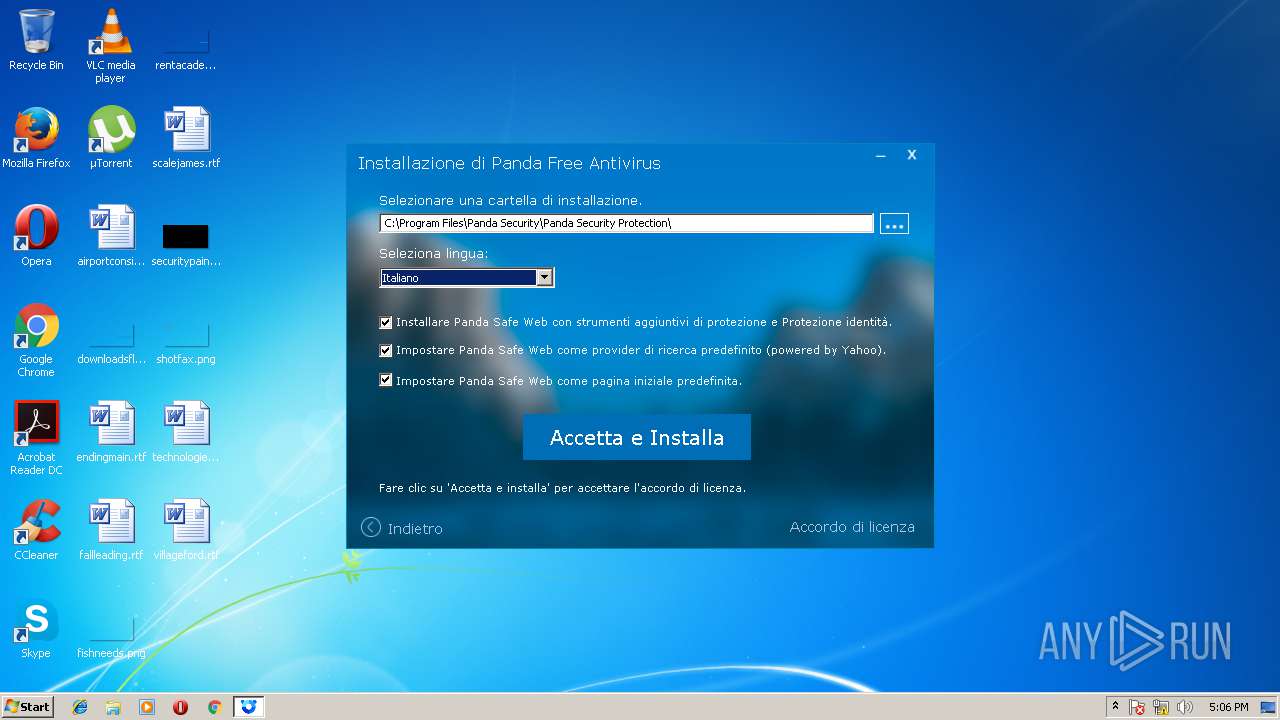Show hidden system tray icons
Screen dimensions: 1280x720
(x=1115, y=707)
